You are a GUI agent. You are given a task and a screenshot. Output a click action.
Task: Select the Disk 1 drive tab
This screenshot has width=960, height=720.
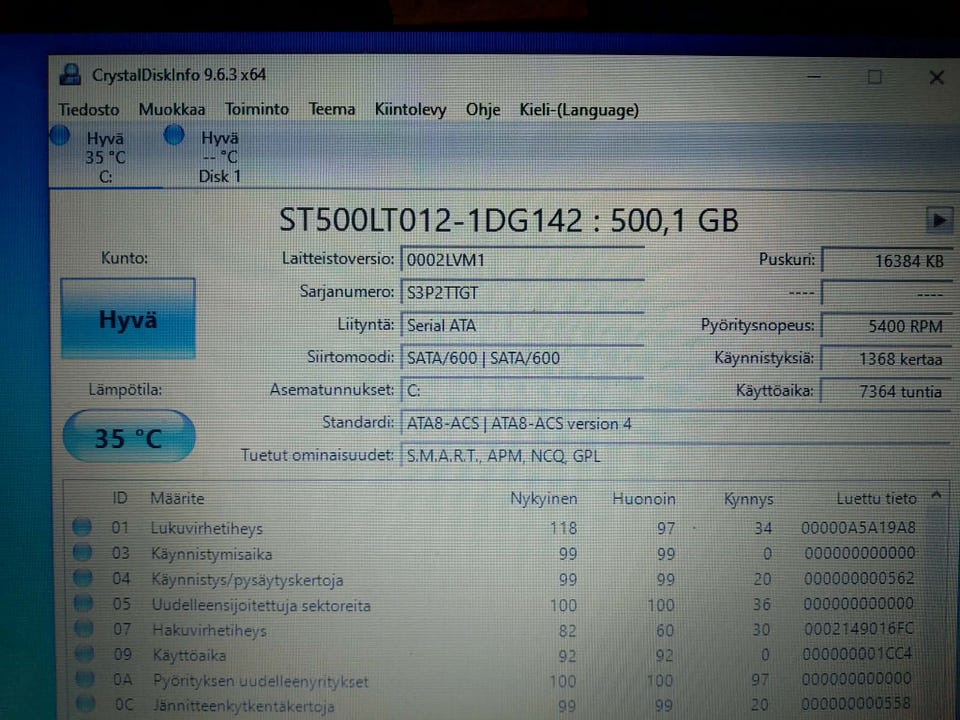click(x=219, y=156)
